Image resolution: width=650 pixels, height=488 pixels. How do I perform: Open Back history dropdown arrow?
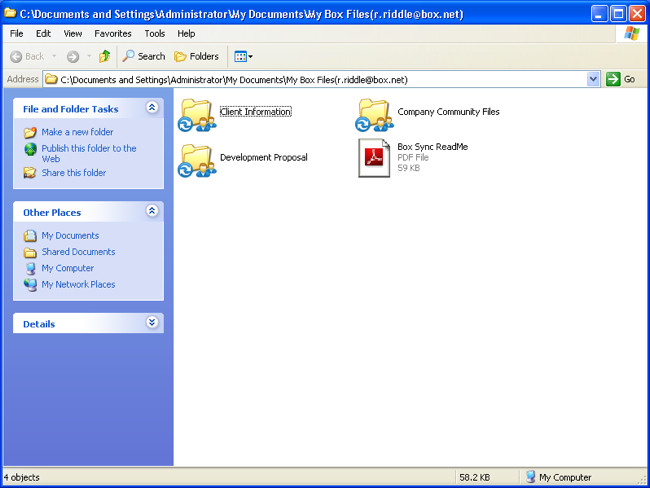click(x=54, y=56)
